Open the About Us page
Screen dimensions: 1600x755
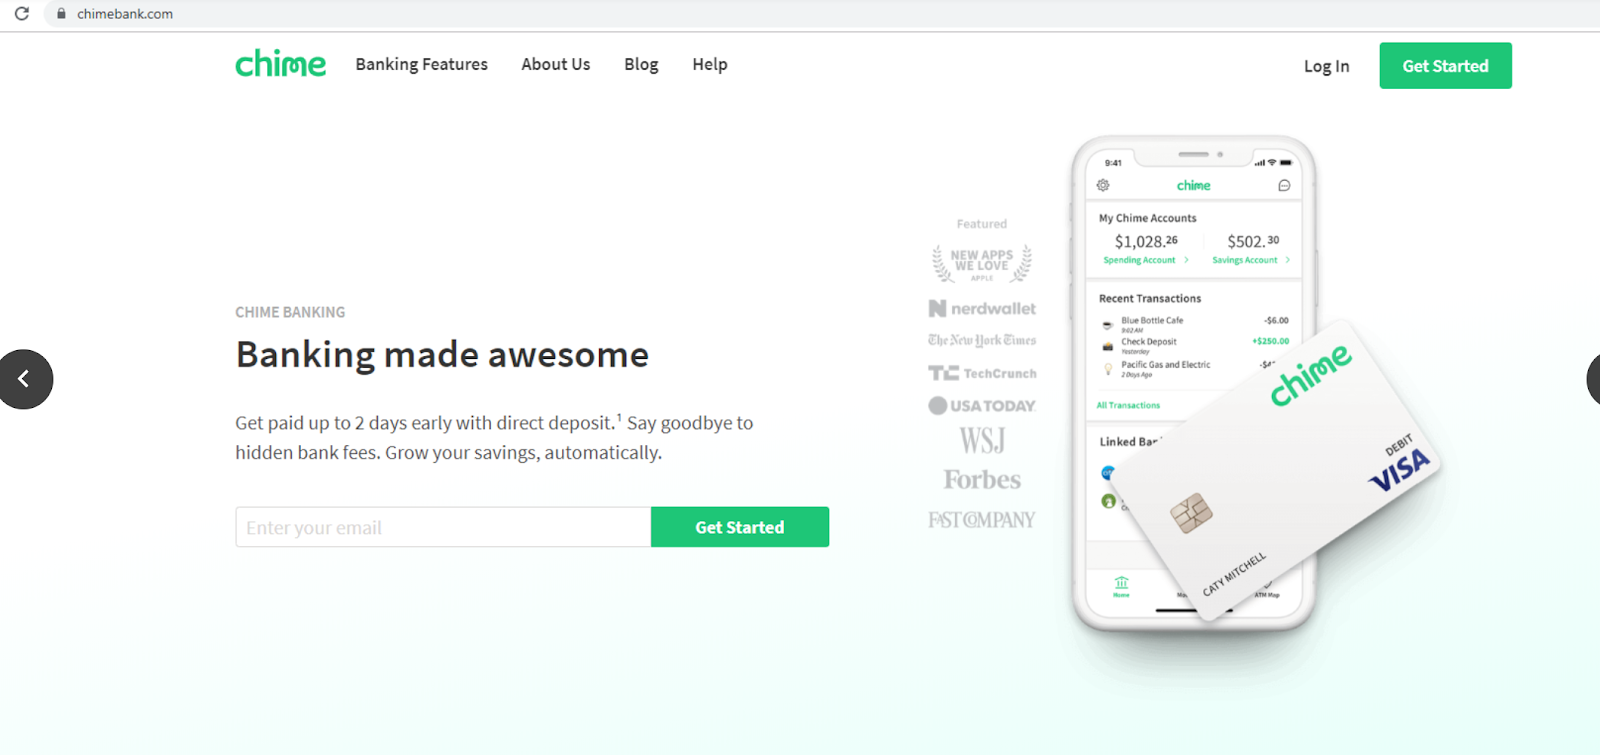coord(555,64)
